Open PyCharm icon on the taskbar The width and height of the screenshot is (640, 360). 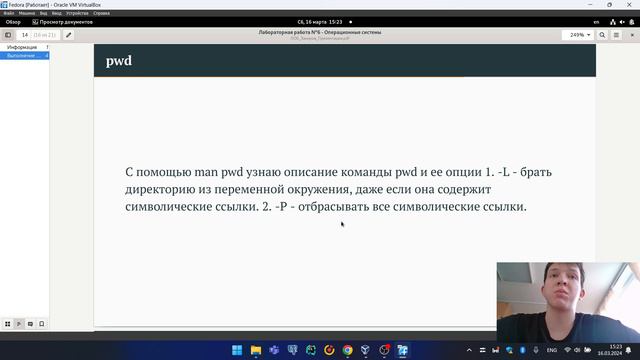pos(311,350)
